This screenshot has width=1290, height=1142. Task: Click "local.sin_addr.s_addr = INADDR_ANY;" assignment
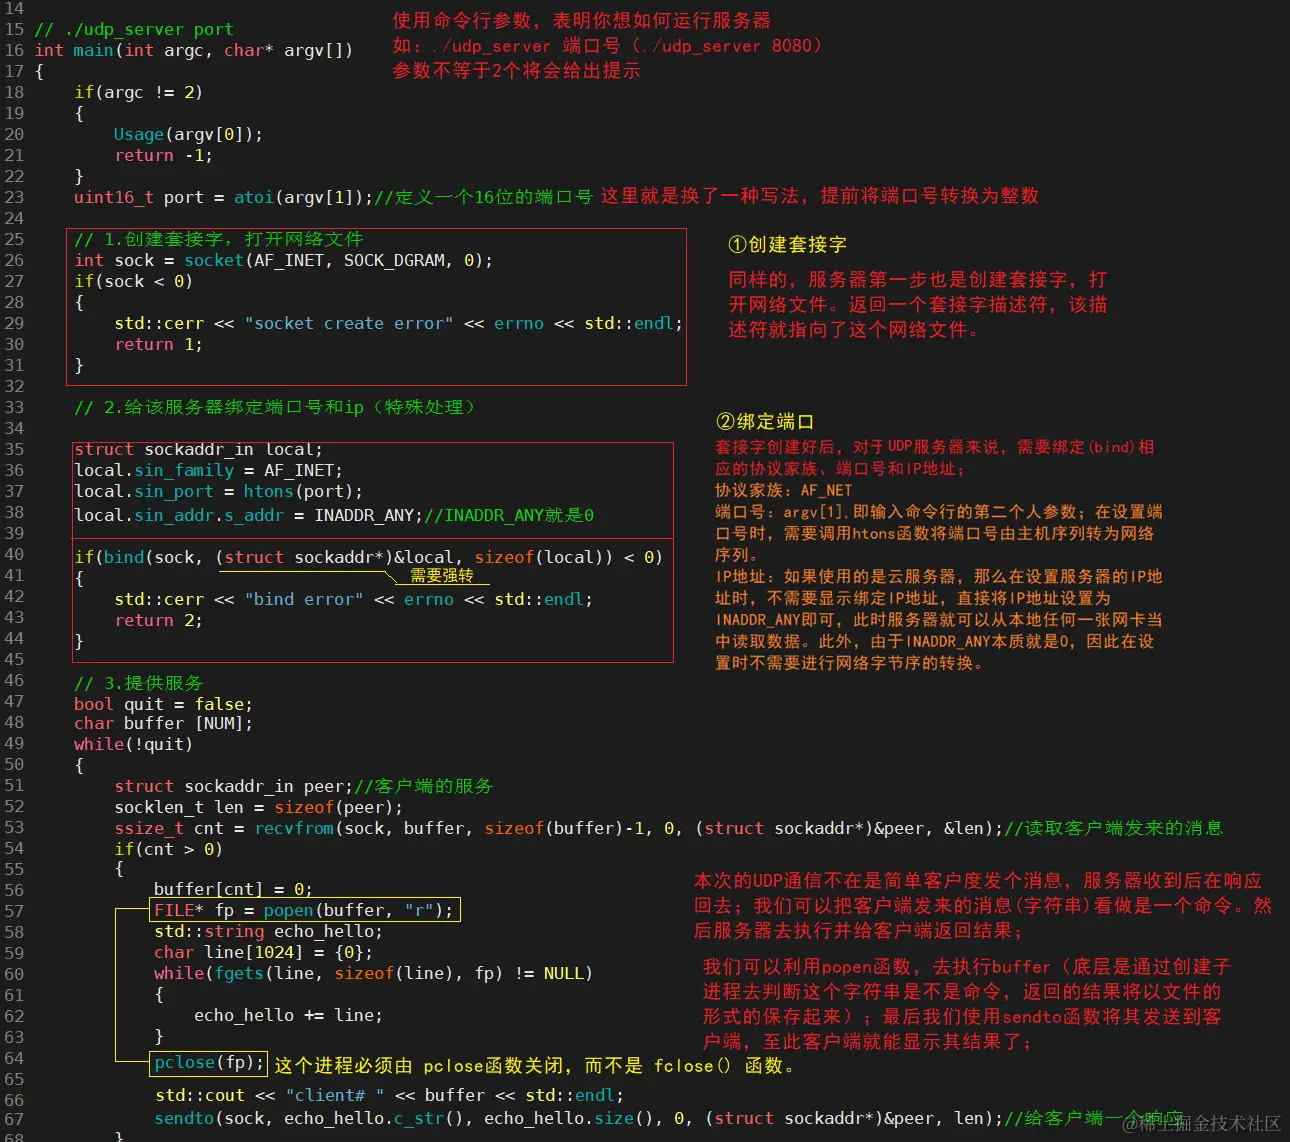pyautogui.click(x=249, y=515)
